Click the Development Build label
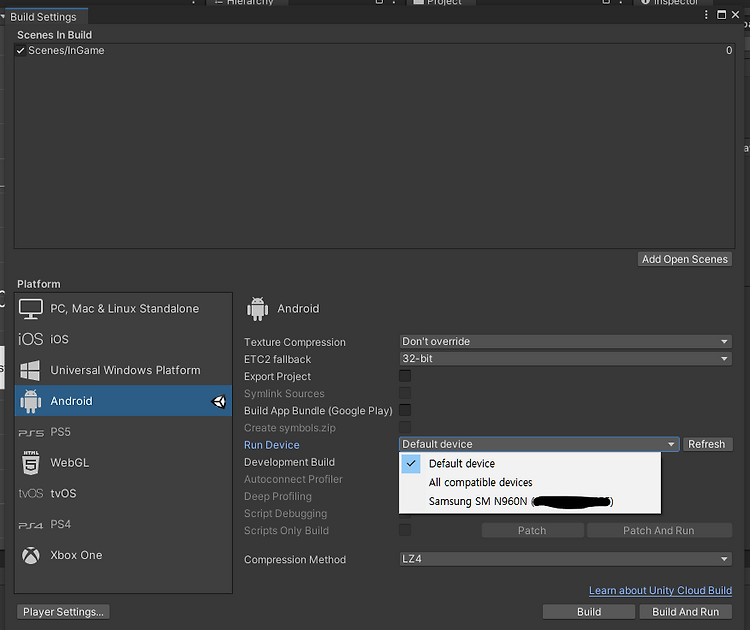The image size is (750, 630). [x=289, y=462]
